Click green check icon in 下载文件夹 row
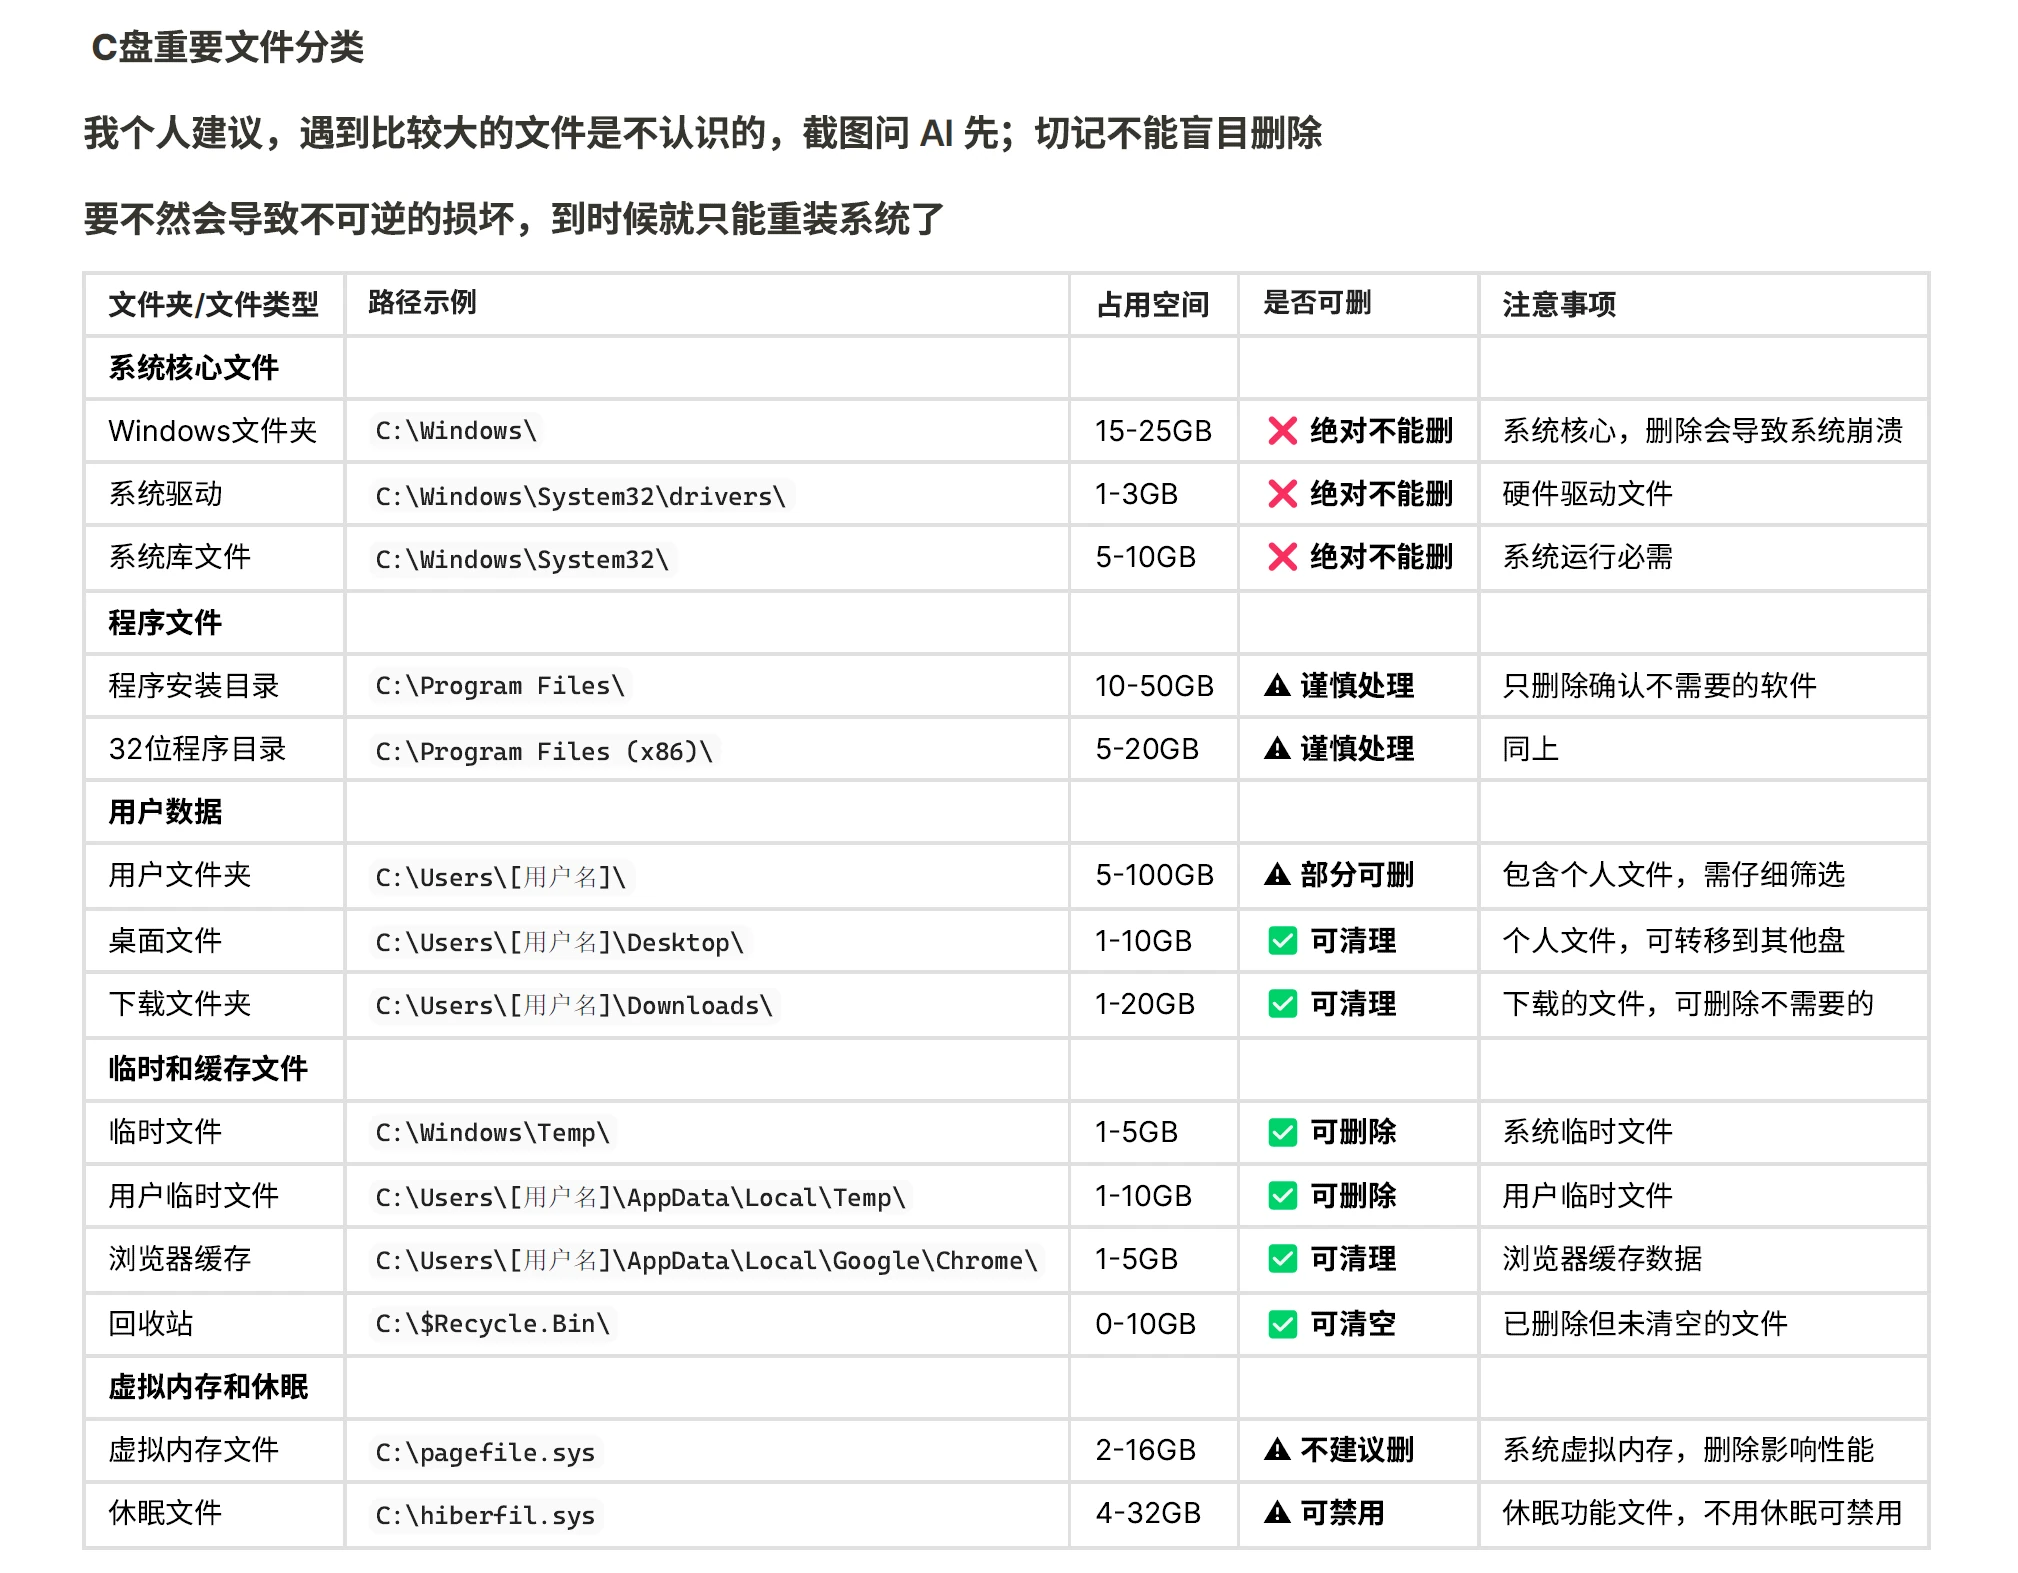Screen dimensions: 2018x1573 coord(1282,1004)
